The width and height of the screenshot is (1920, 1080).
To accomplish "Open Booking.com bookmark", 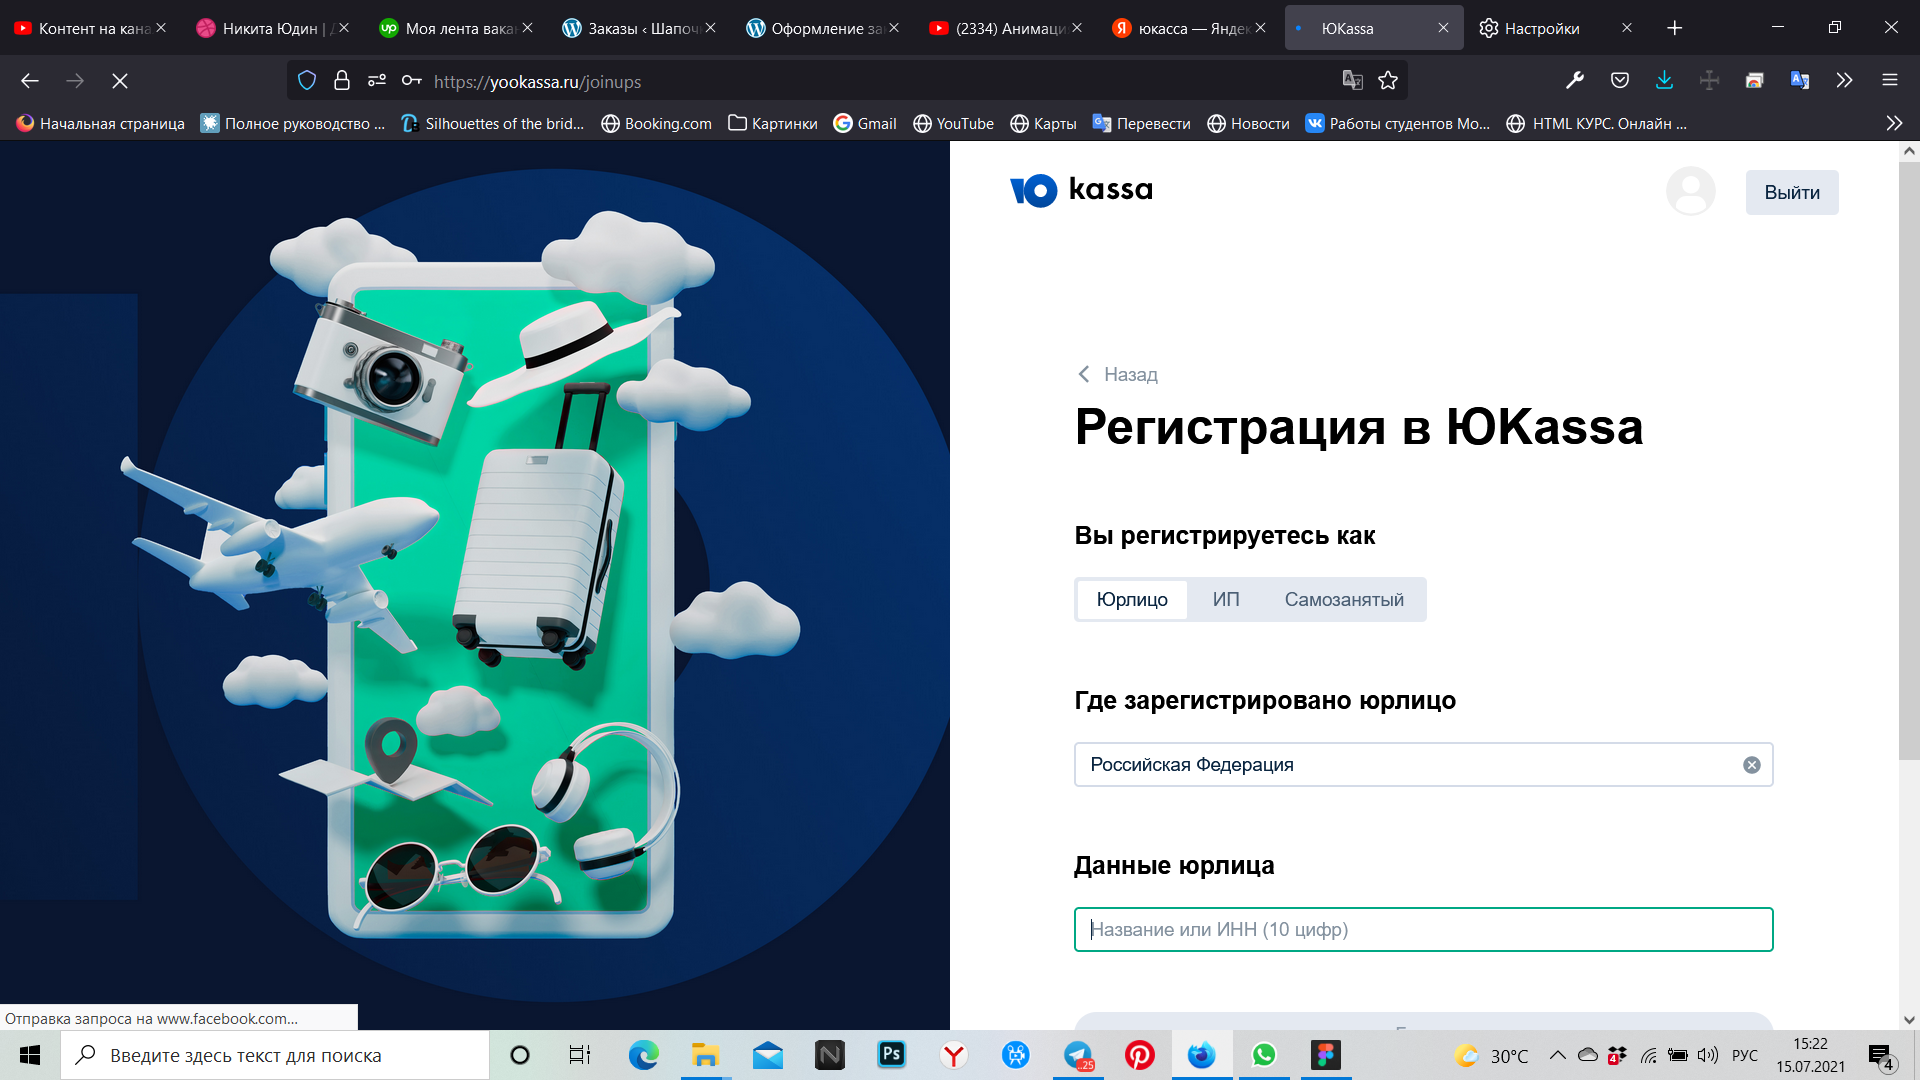I will tap(657, 124).
